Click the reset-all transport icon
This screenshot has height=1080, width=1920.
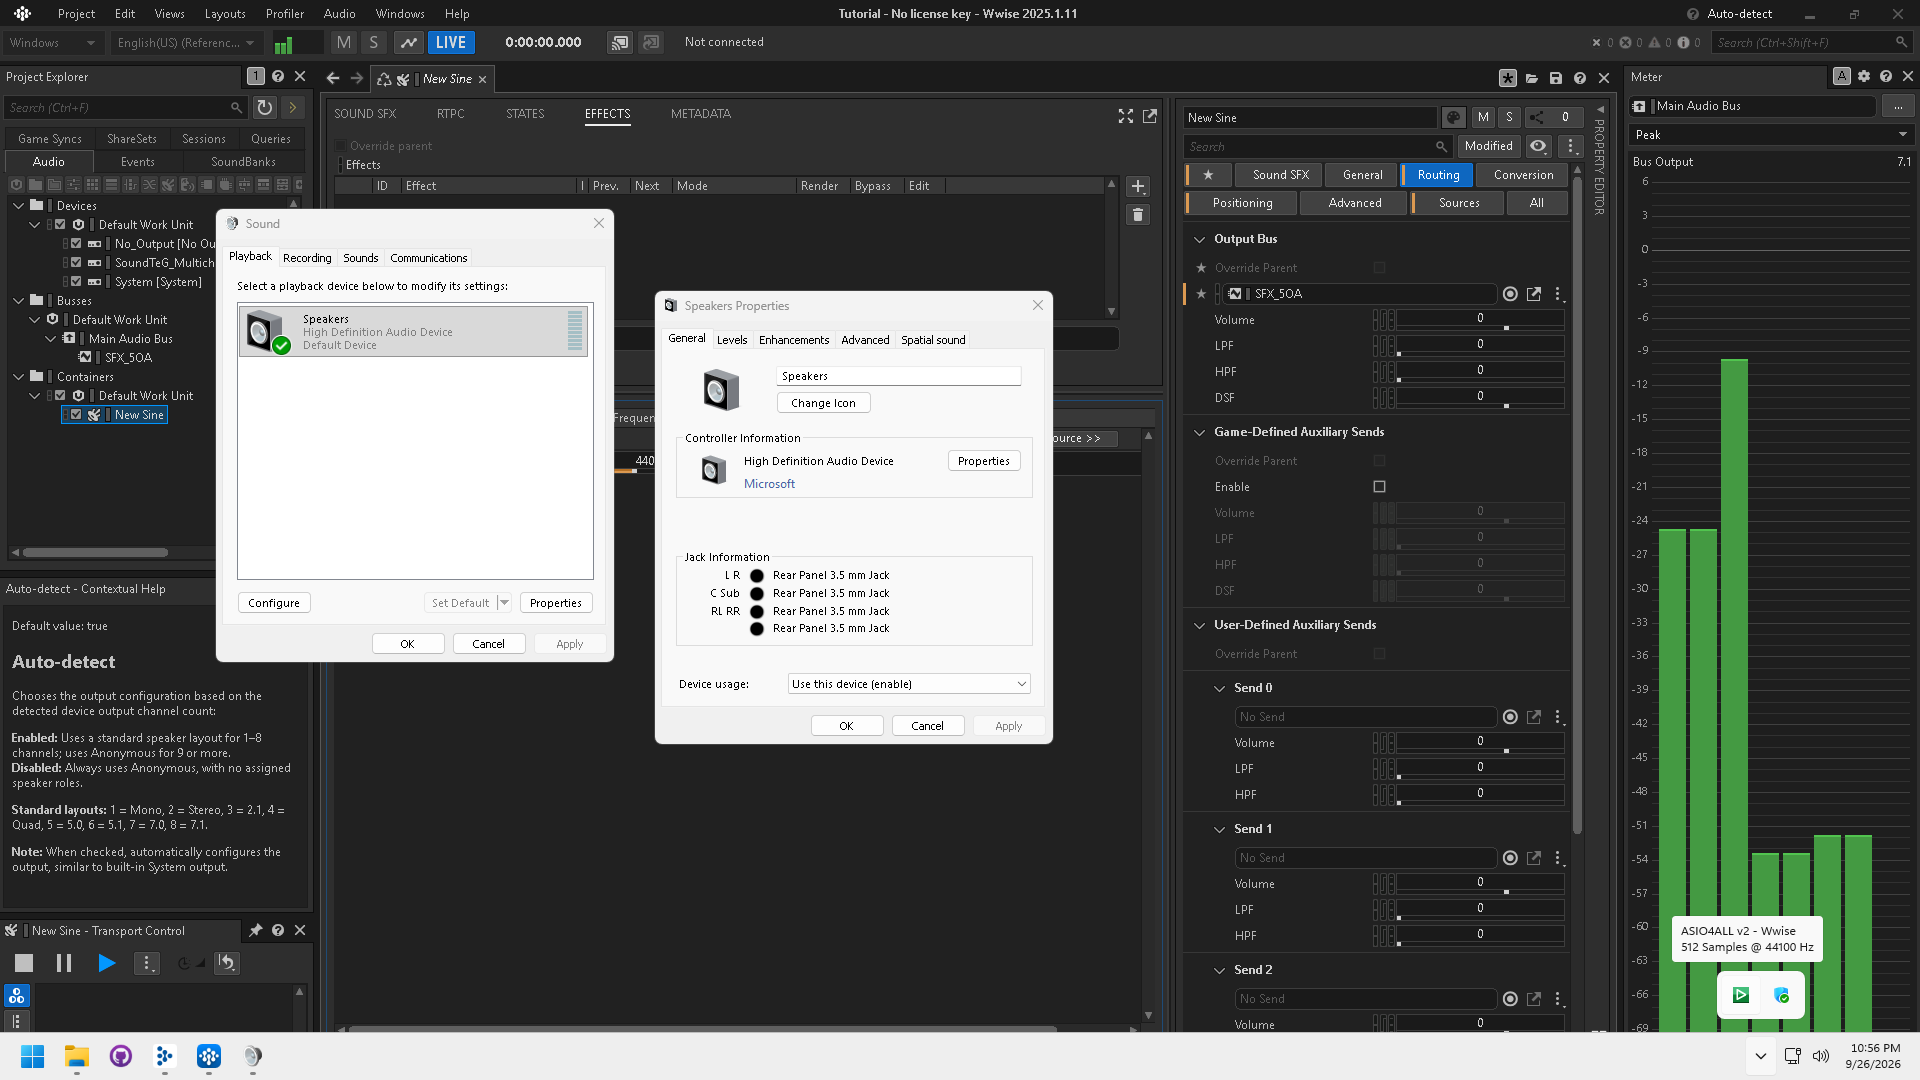(227, 963)
